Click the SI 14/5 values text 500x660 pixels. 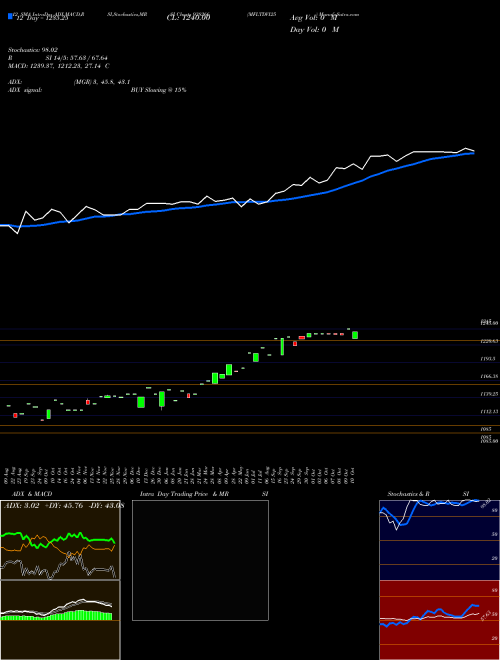(77, 58)
